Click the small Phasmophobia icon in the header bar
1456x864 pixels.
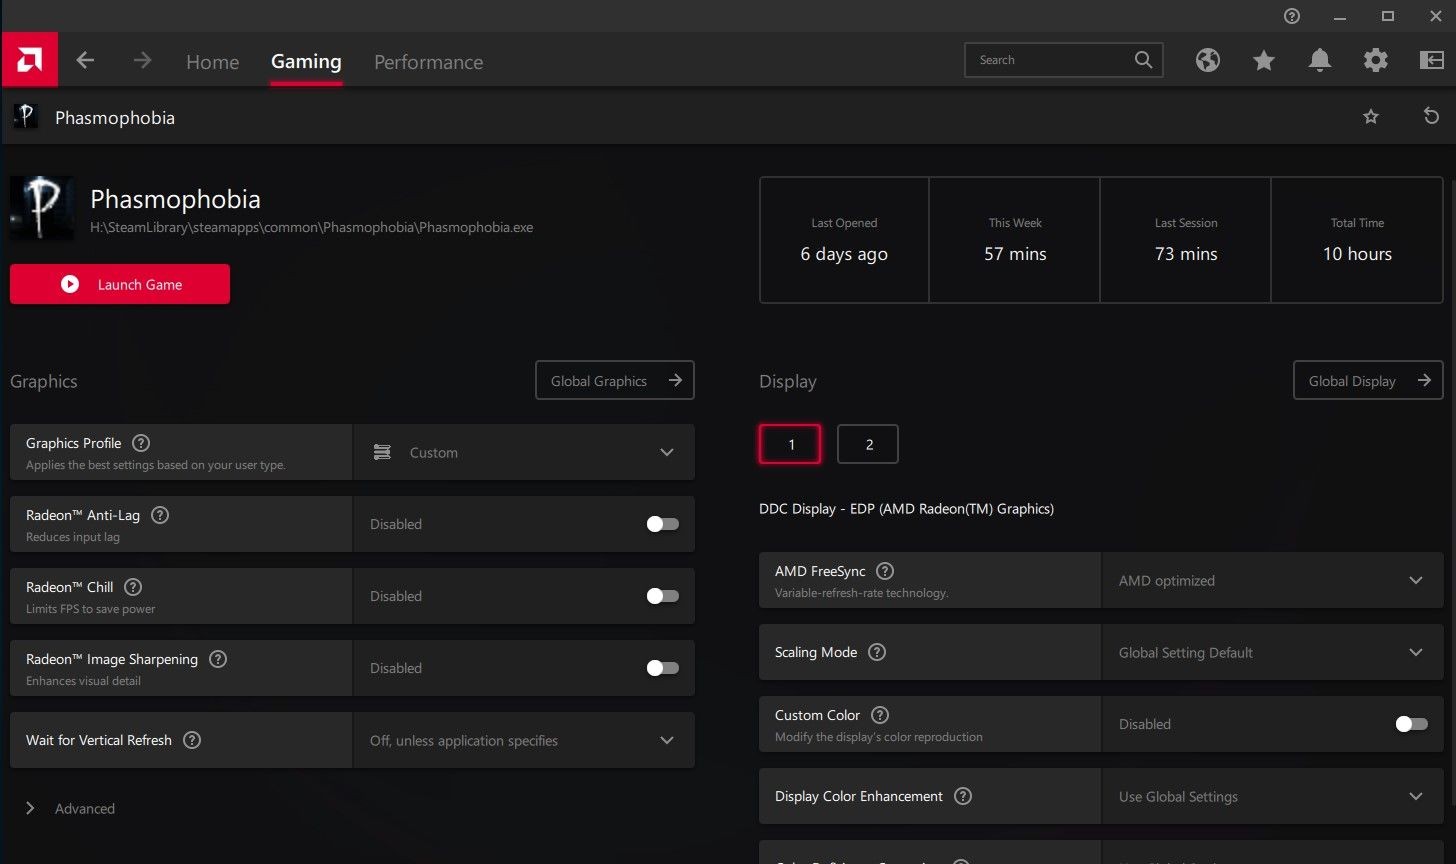click(x=25, y=117)
